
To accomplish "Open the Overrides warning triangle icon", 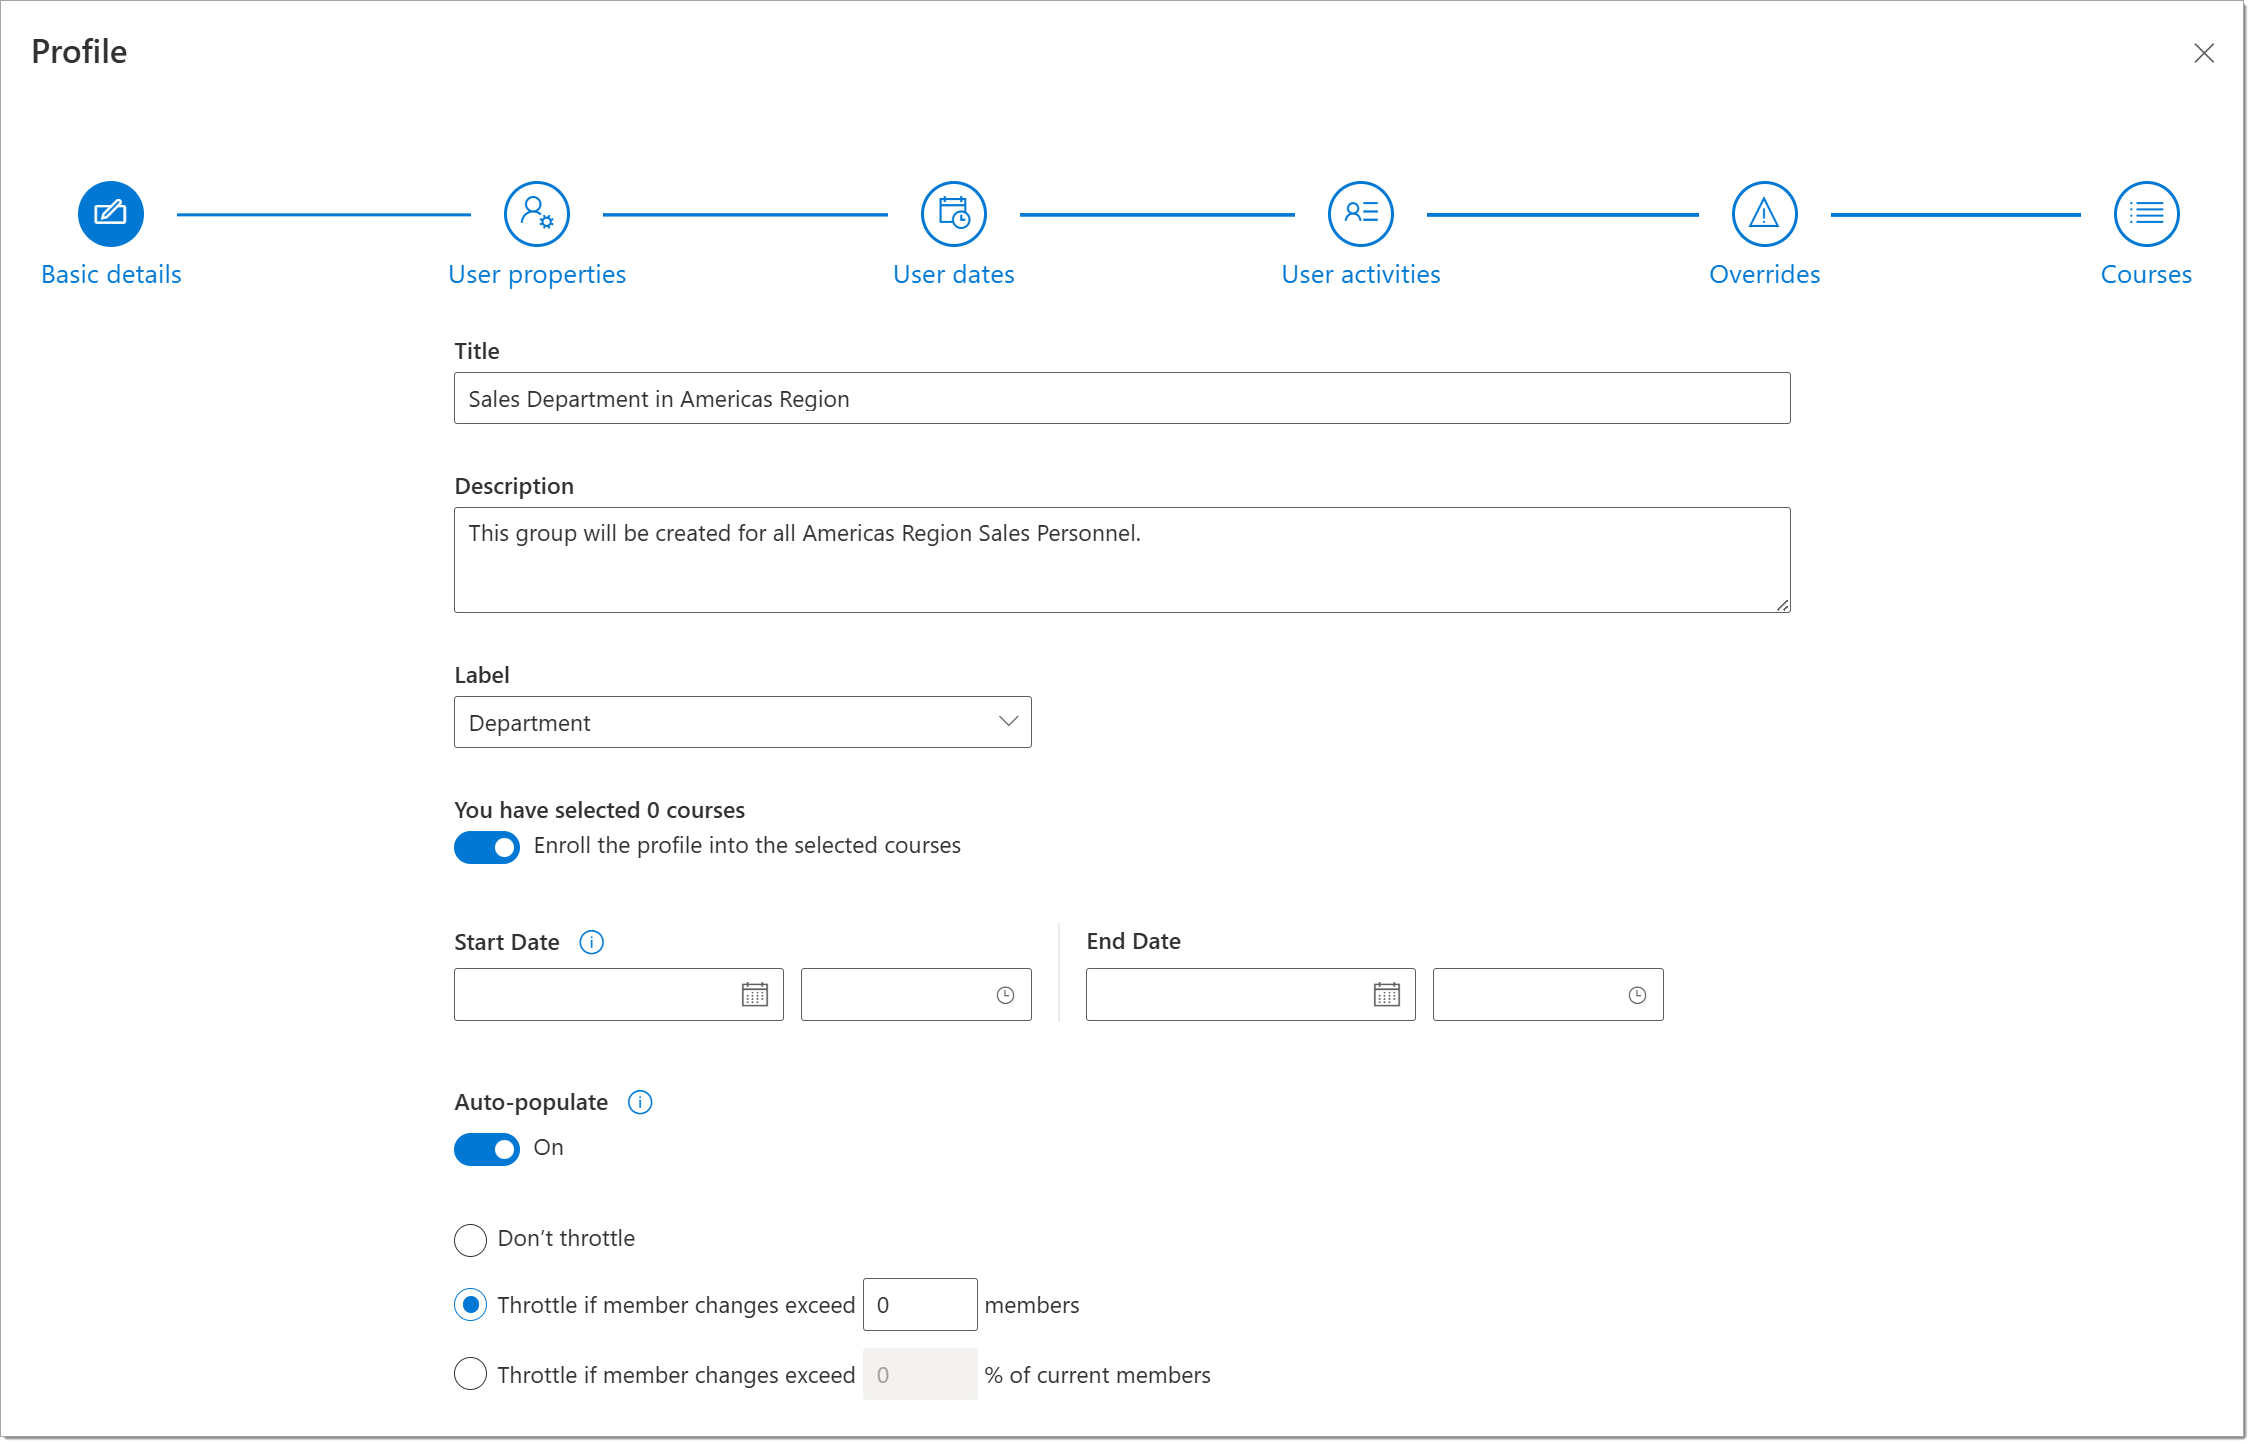I will 1764,214.
